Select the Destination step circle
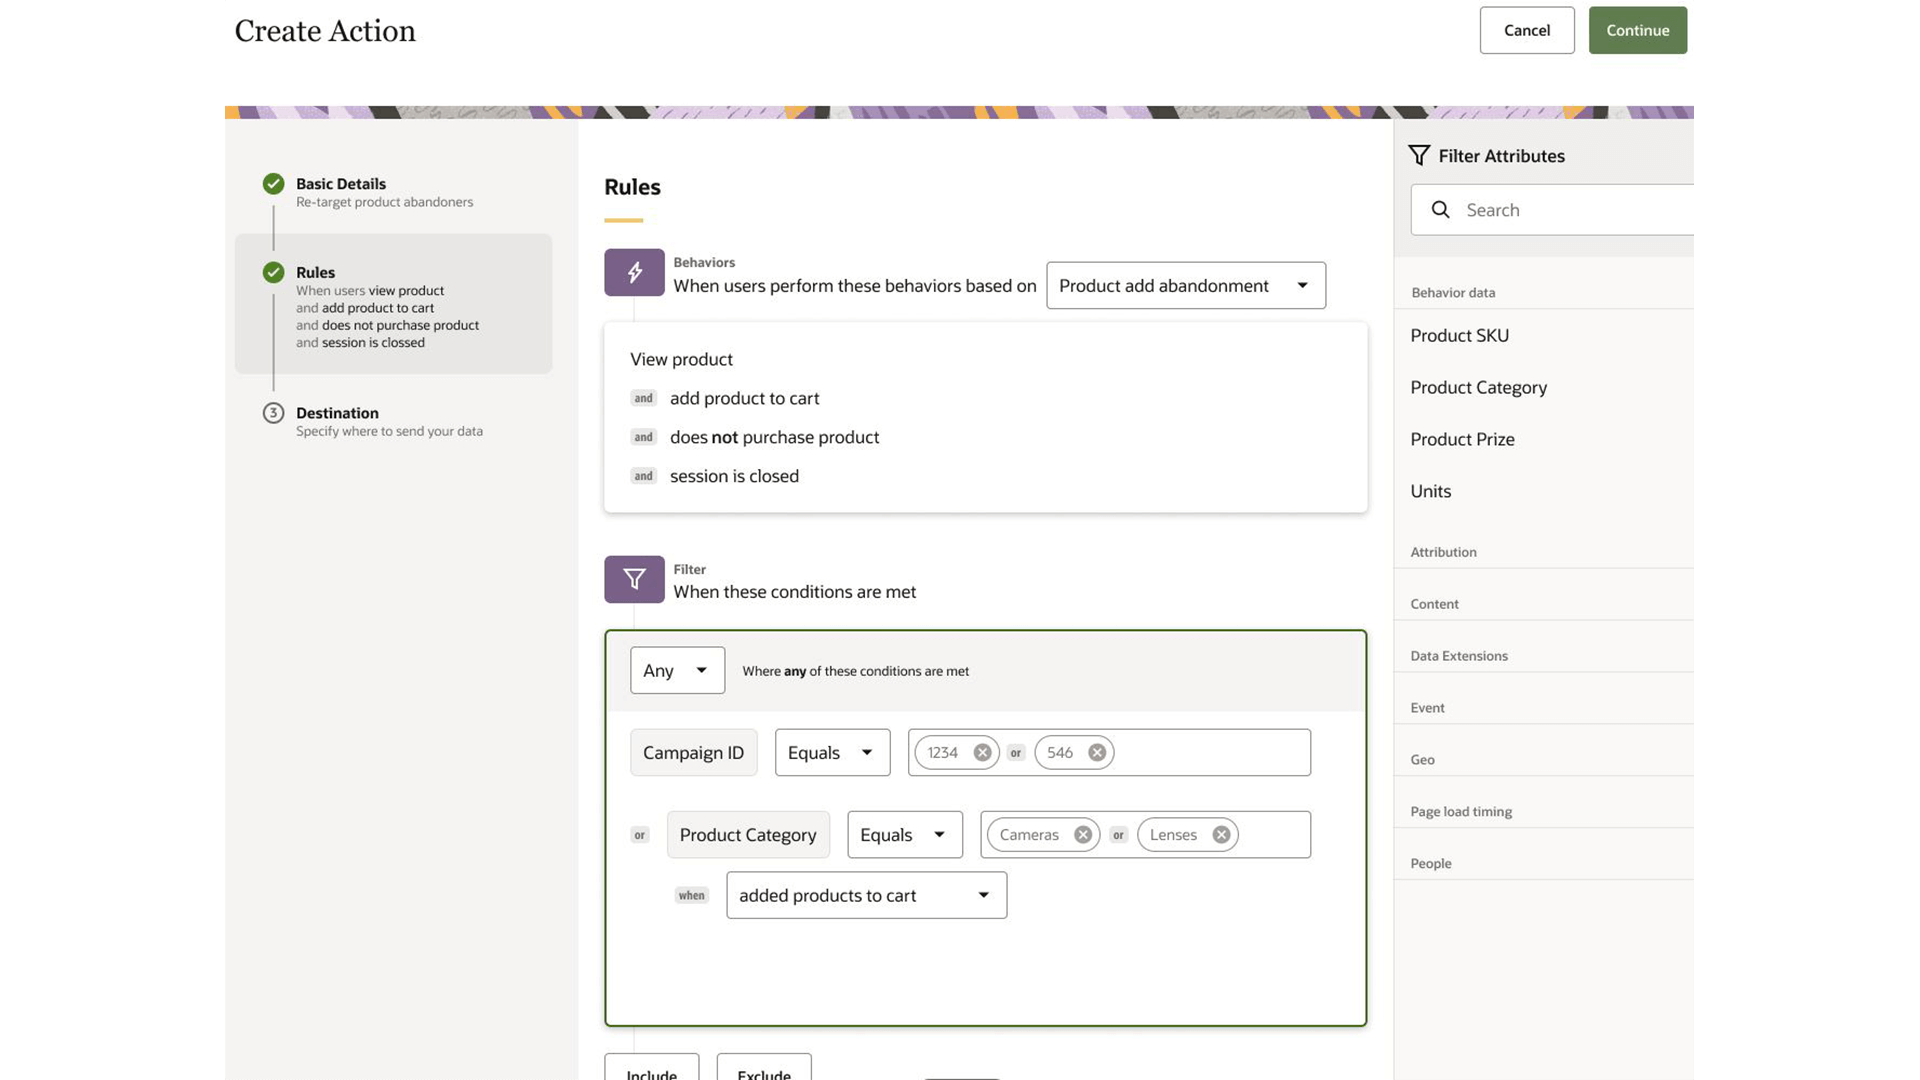This screenshot has height=1080, width=1920. 274,412
